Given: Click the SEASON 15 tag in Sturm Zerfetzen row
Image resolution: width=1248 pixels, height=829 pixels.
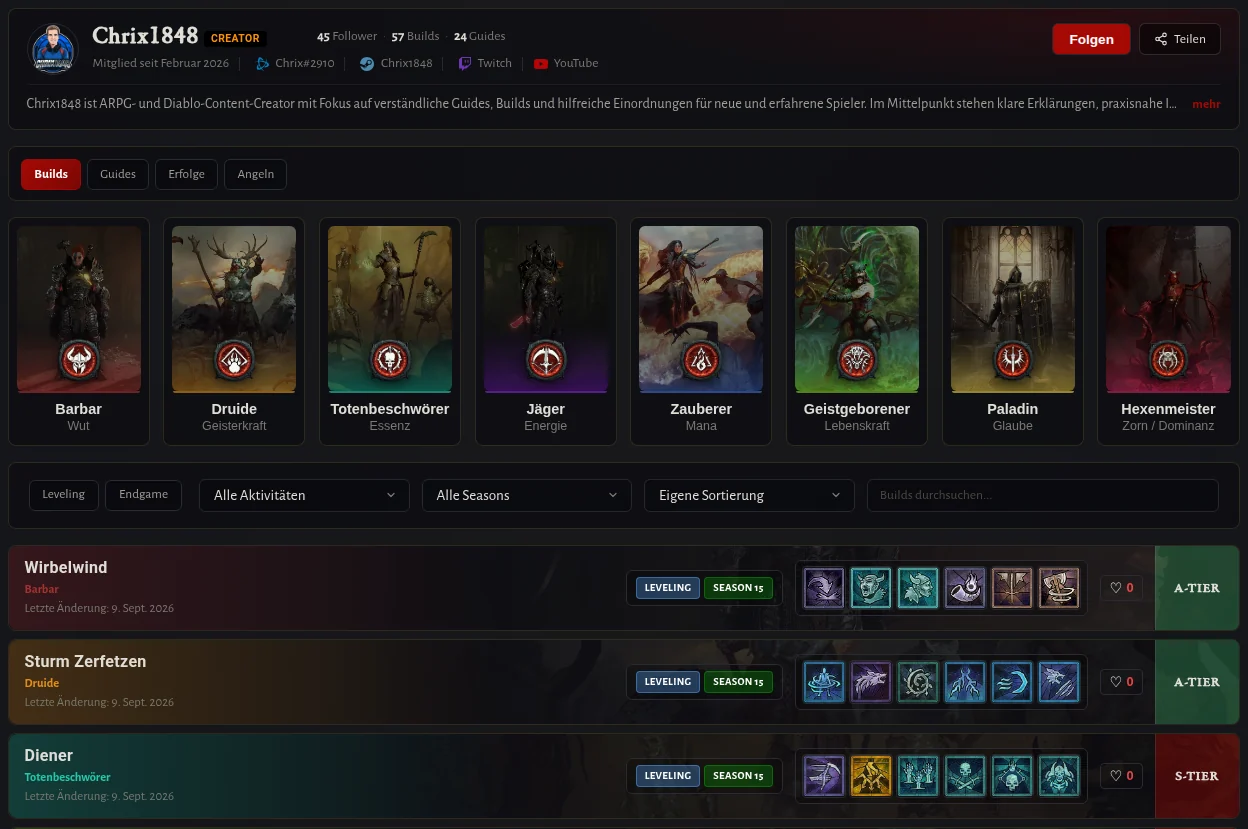Looking at the screenshot, I should click(738, 682).
